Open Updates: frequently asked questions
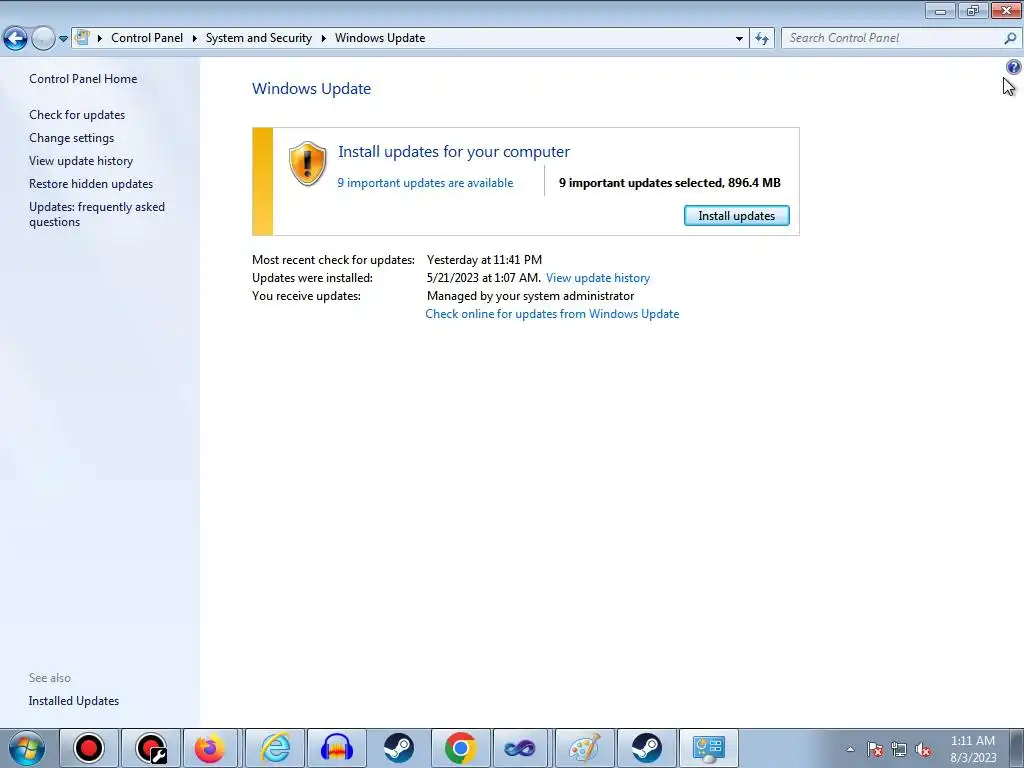This screenshot has height=768, width=1024. [x=97, y=214]
